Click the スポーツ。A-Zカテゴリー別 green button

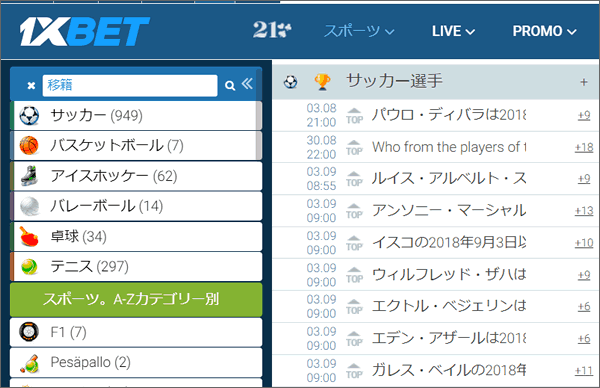click(x=136, y=300)
